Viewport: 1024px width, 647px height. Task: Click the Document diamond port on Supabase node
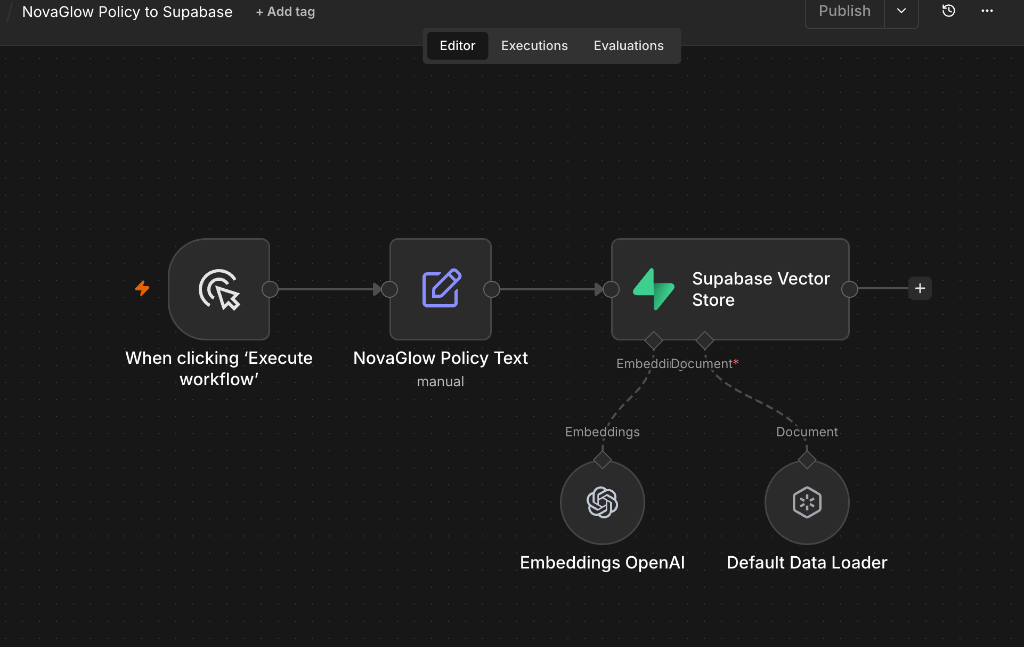click(705, 340)
